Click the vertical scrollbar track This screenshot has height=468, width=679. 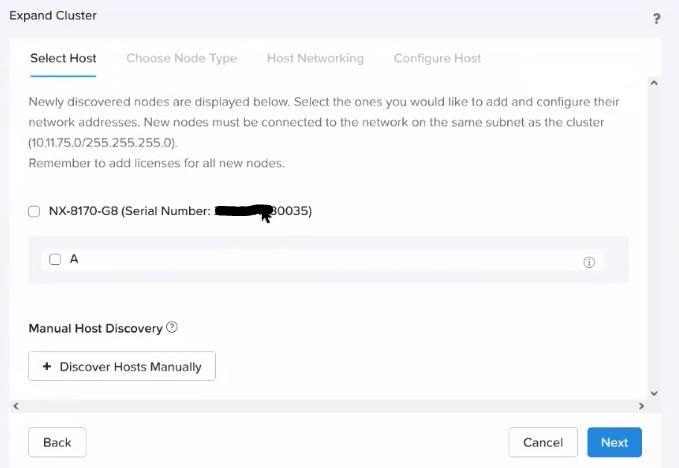pos(654,240)
